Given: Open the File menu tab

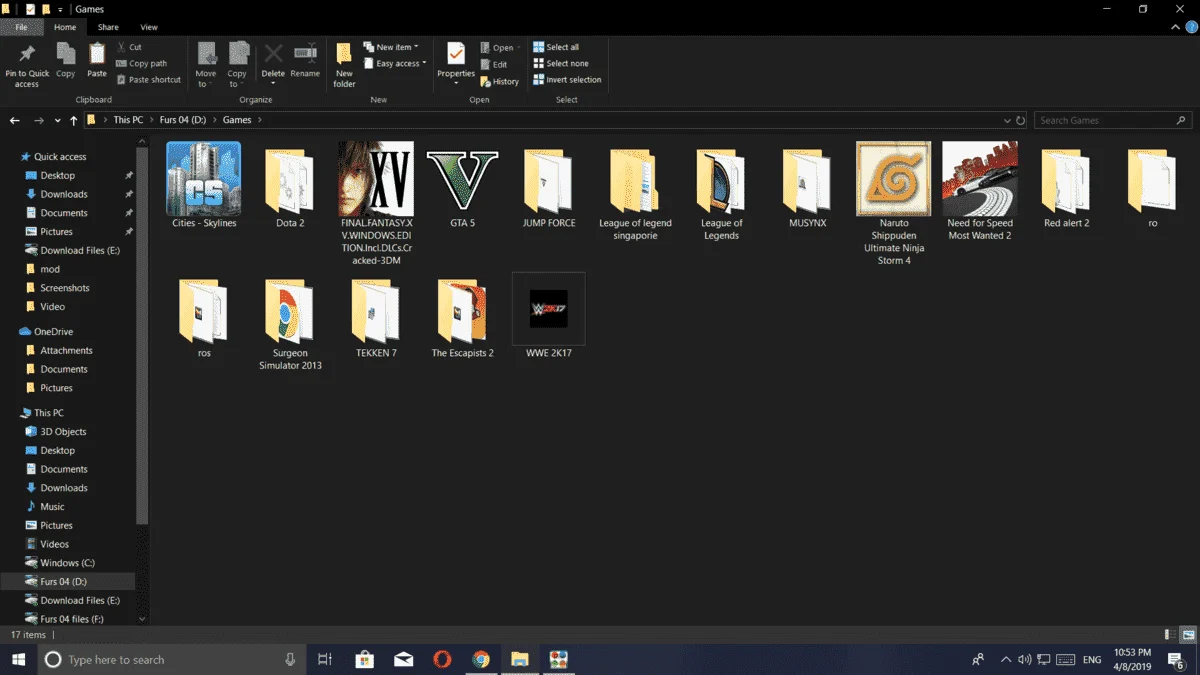Looking at the screenshot, I should (x=21, y=27).
